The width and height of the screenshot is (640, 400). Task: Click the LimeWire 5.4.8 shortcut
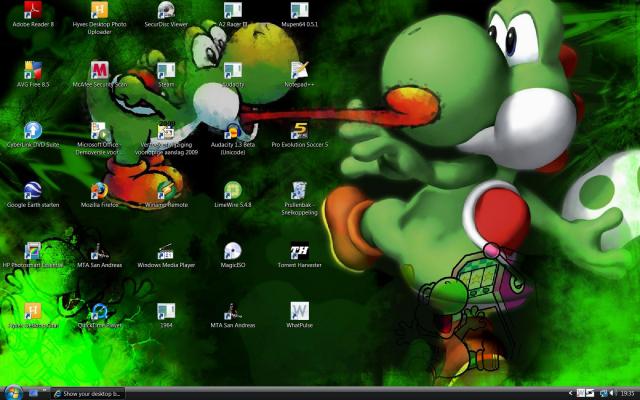233,191
